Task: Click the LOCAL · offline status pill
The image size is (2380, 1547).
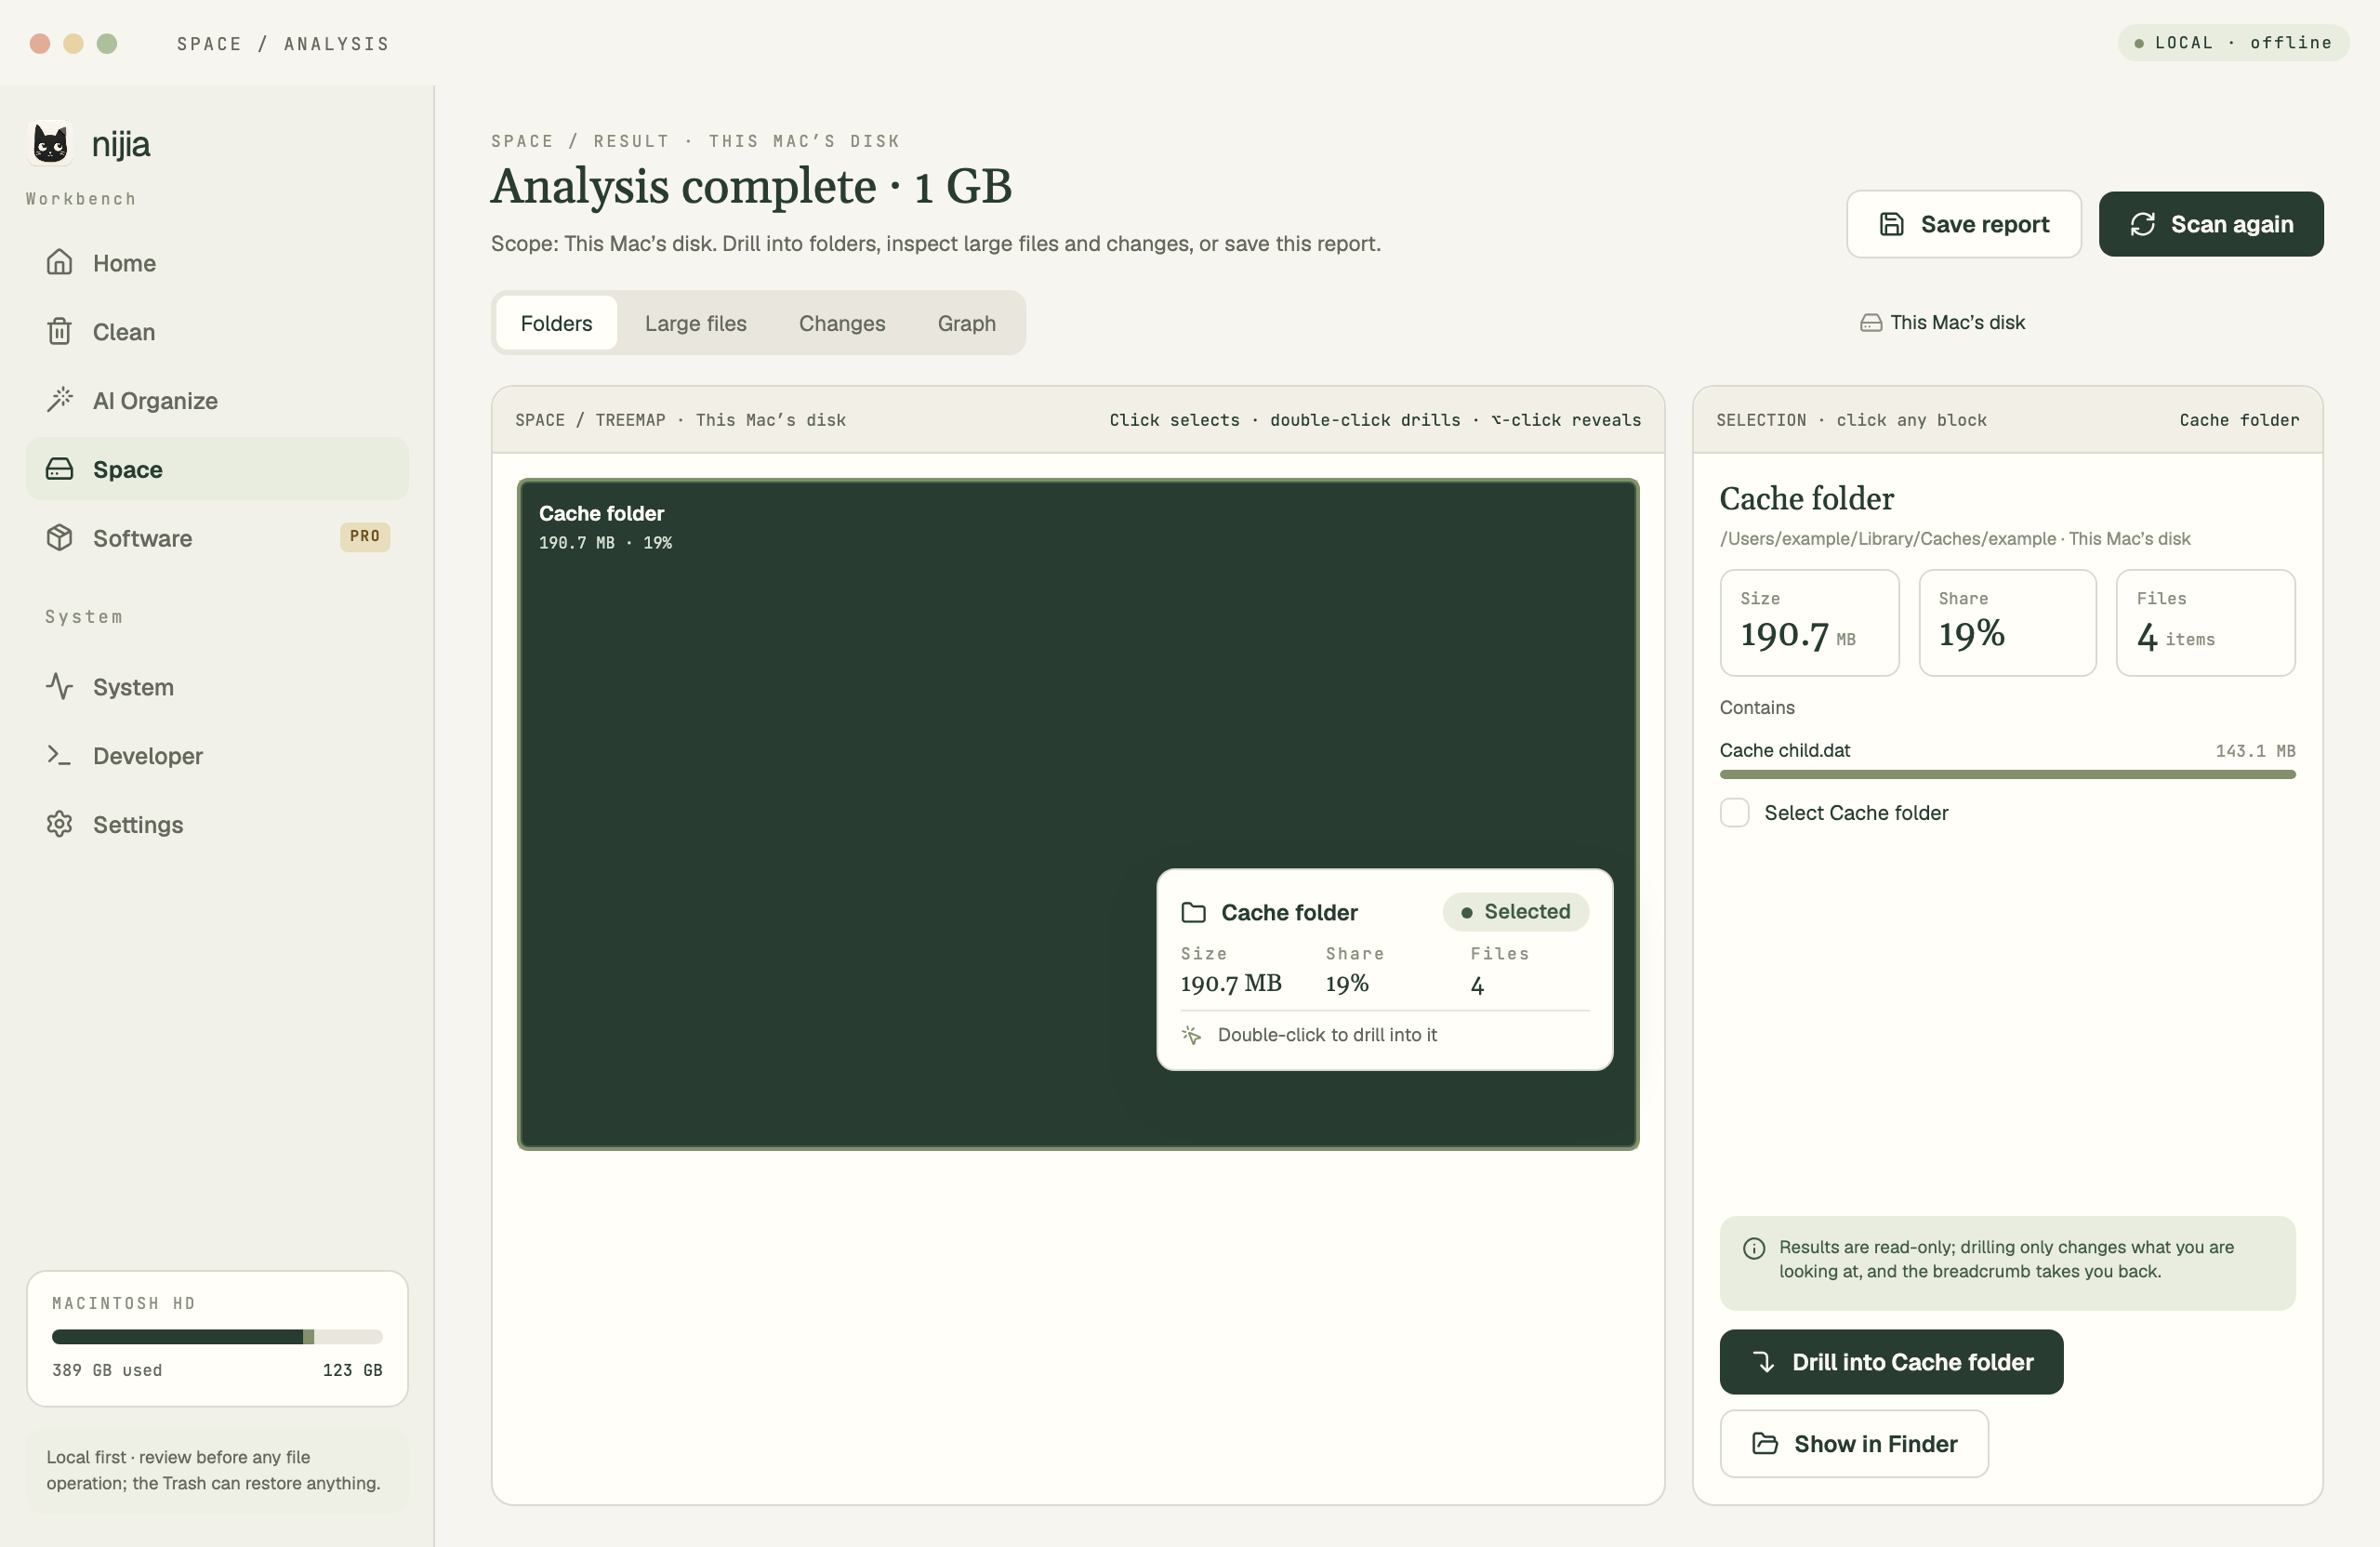Action: [x=2232, y=43]
